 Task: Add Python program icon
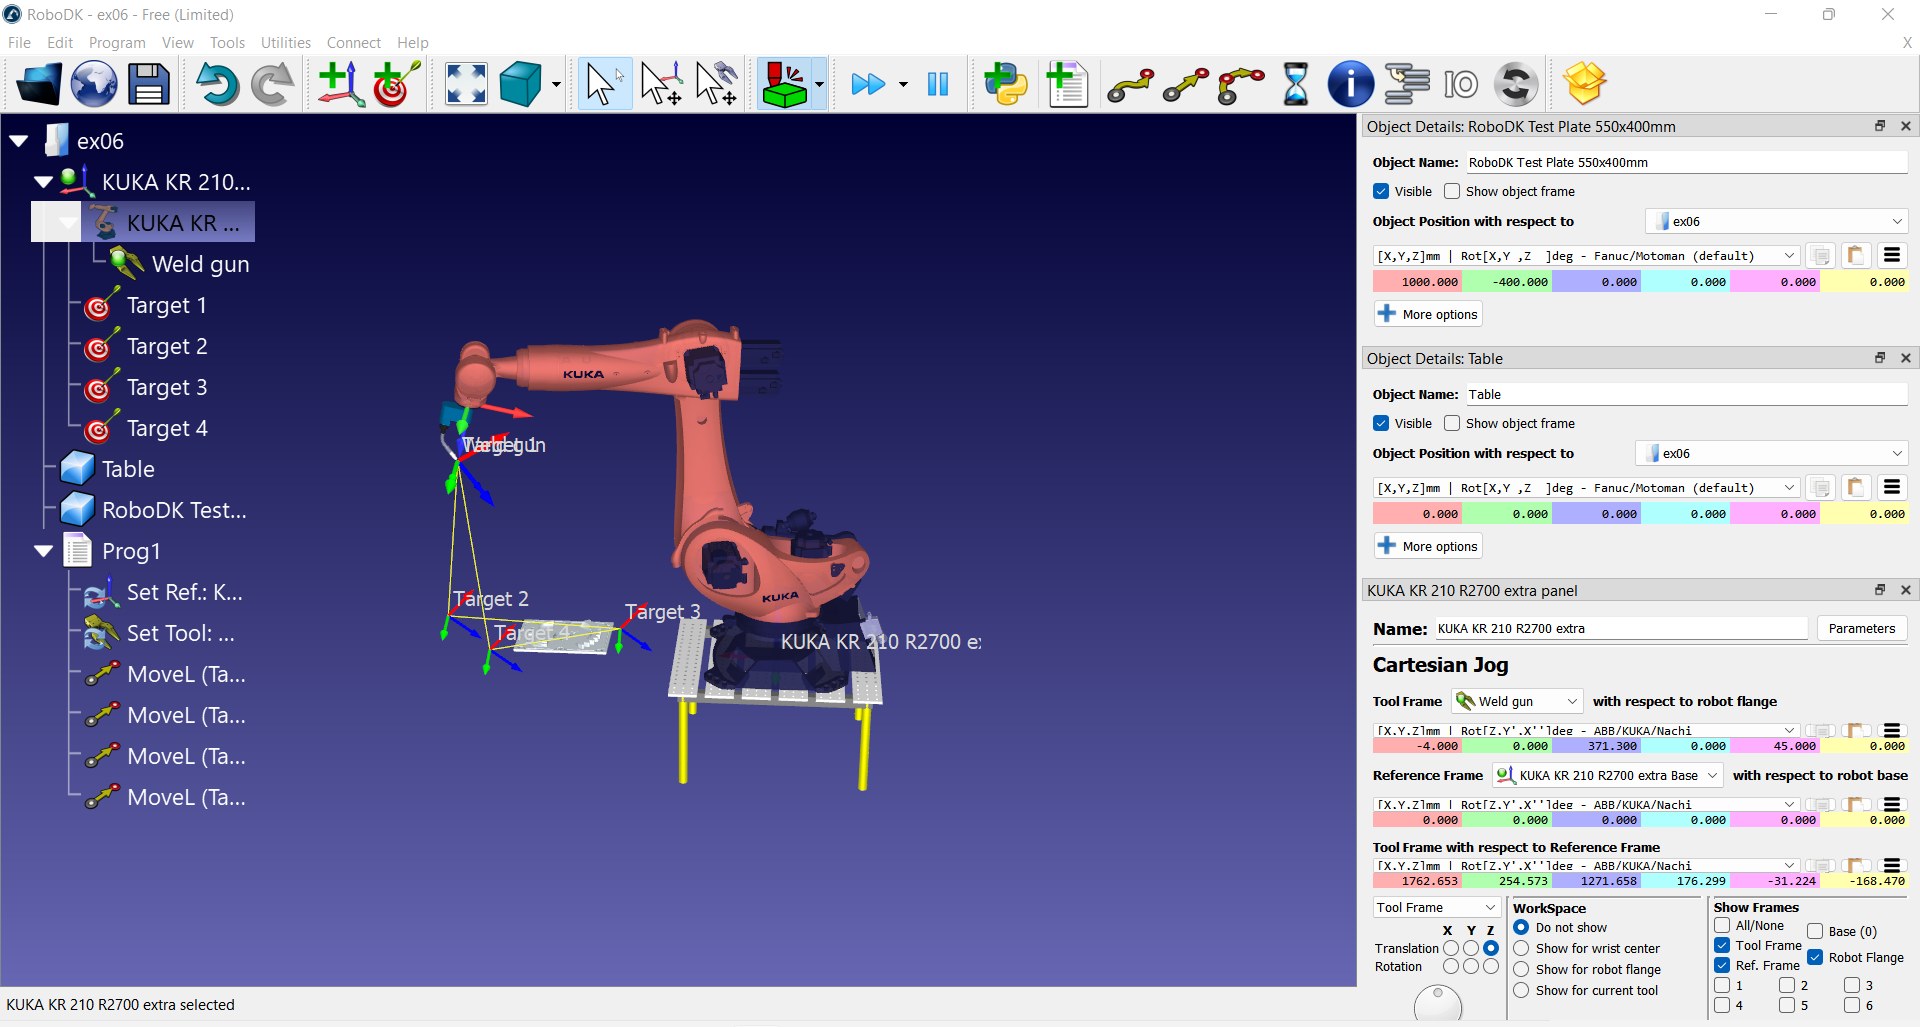(x=1006, y=84)
